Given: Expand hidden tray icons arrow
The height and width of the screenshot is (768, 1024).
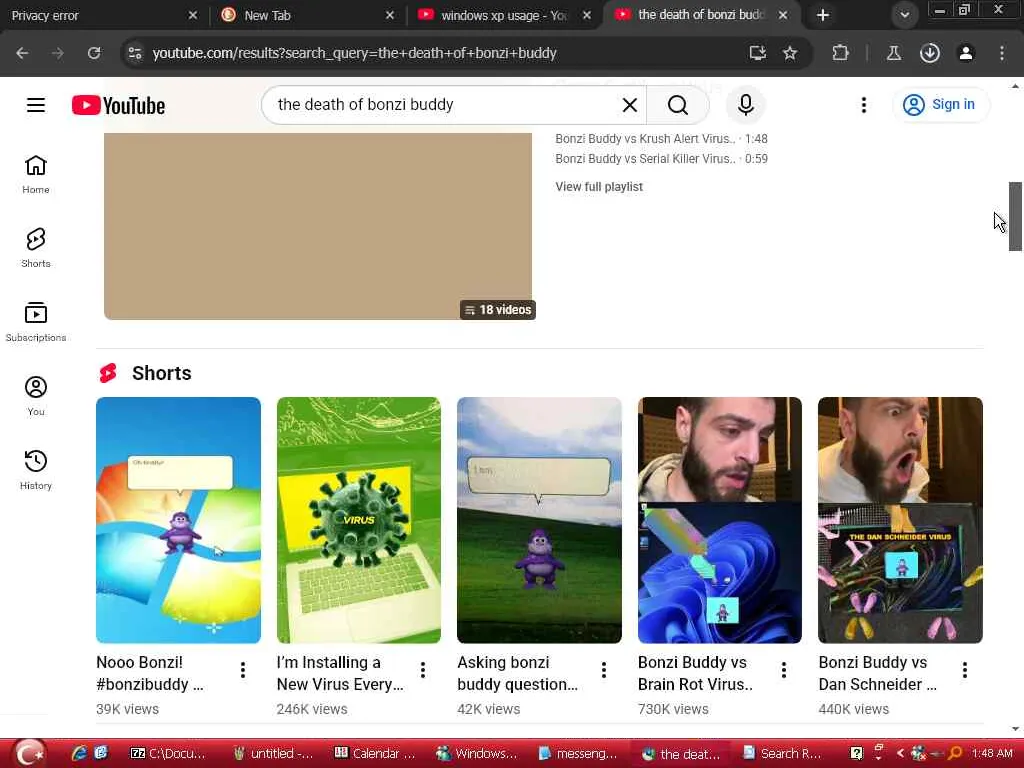Looking at the screenshot, I should click(x=900, y=754).
